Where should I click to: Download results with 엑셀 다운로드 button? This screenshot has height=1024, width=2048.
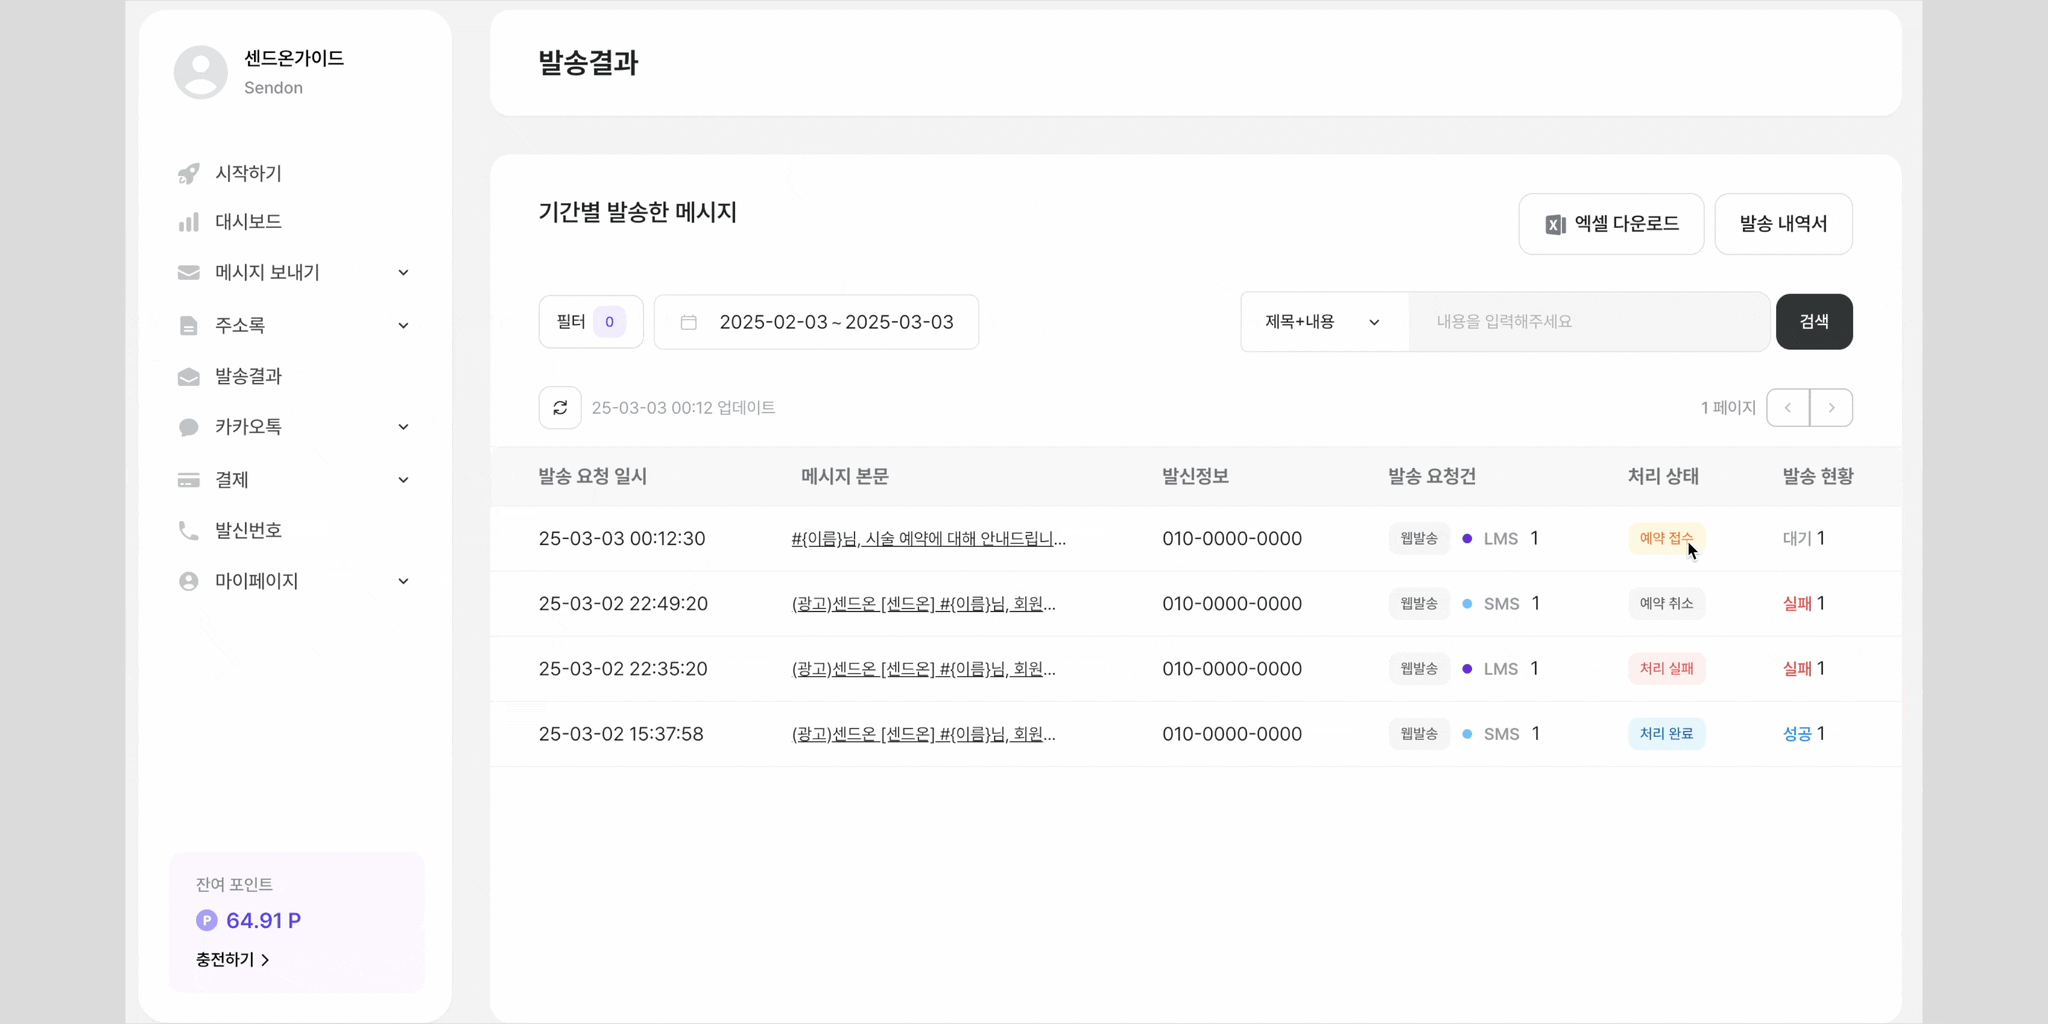[x=1611, y=224]
